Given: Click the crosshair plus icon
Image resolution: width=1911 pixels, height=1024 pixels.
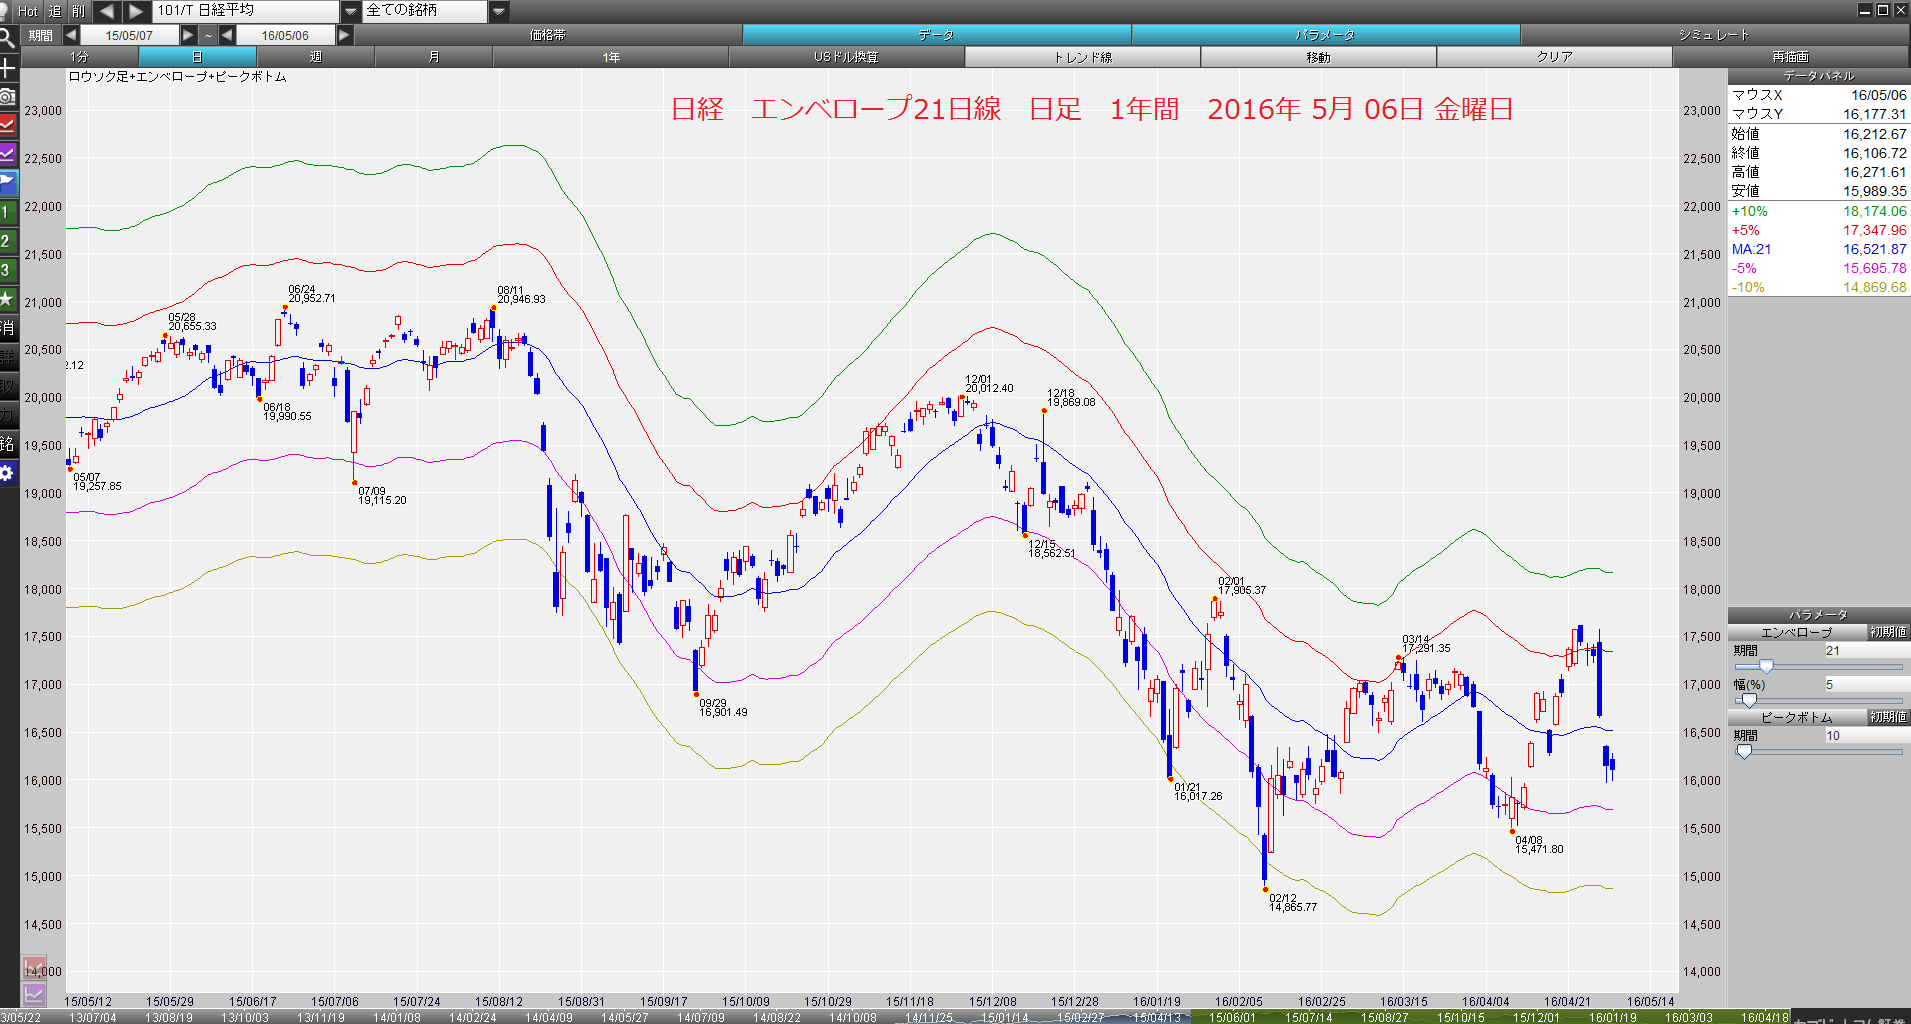Looking at the screenshot, I should point(8,68).
